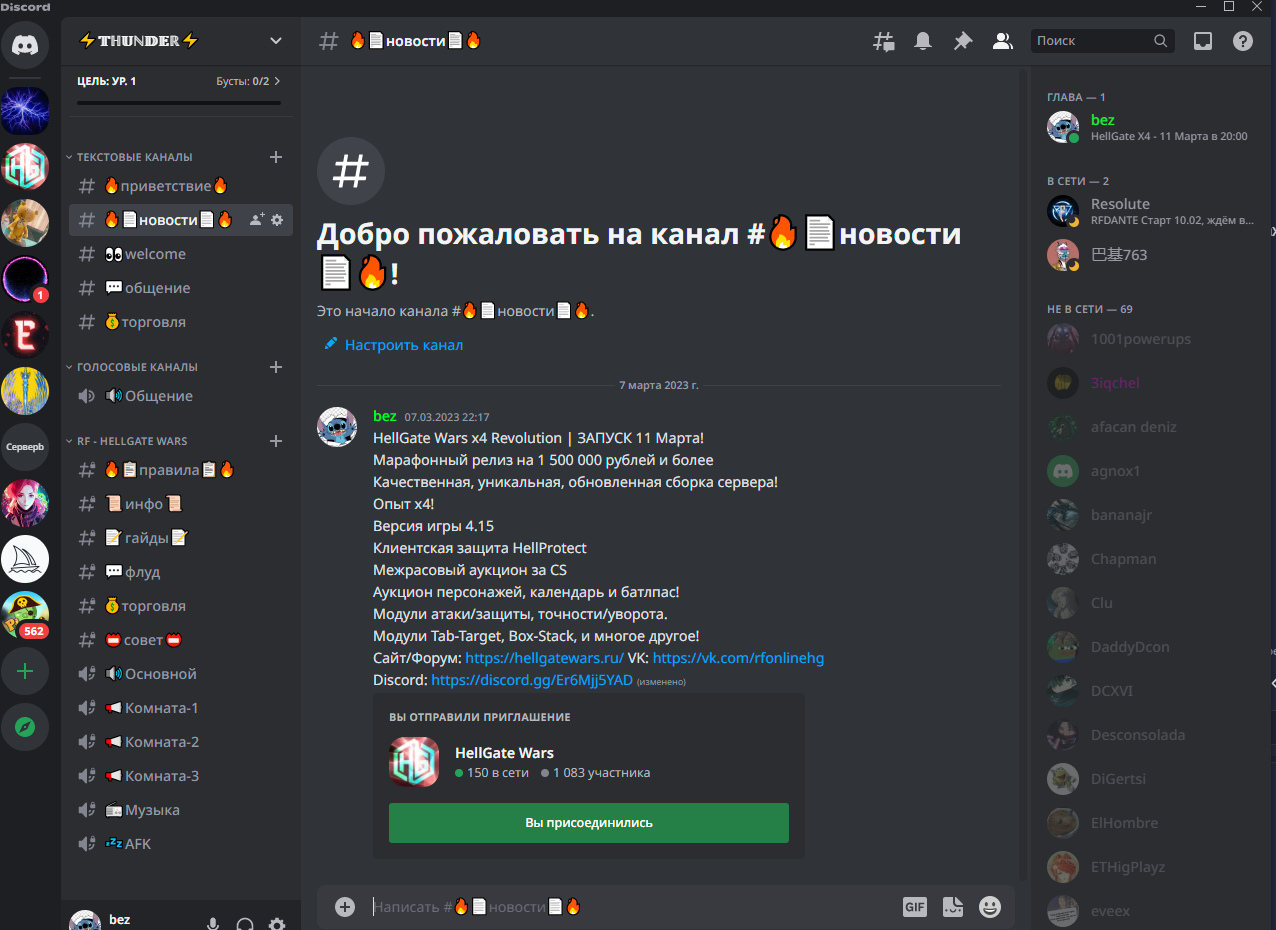
Task: Open the hellgatewars.ru link
Action: point(544,658)
